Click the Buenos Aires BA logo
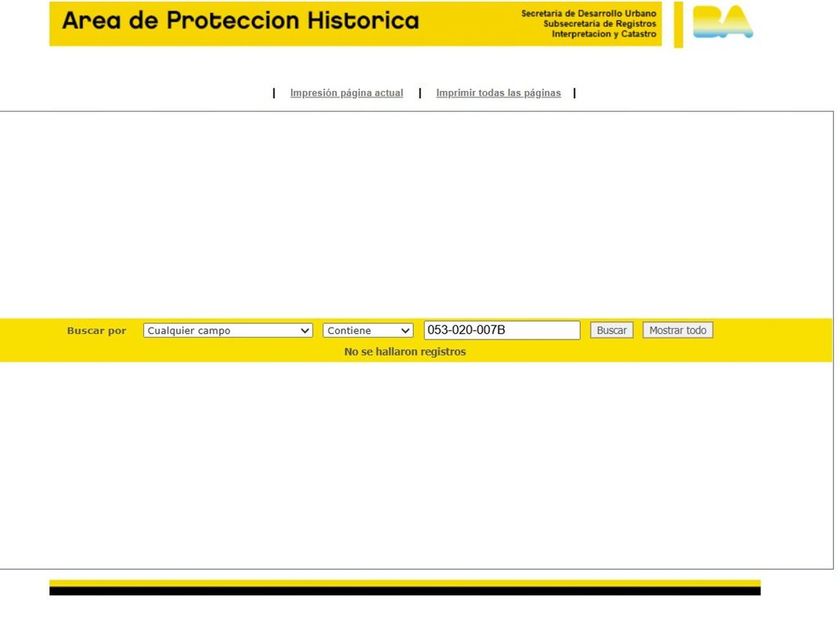Viewport: 840px width, 630px height. coord(723,22)
